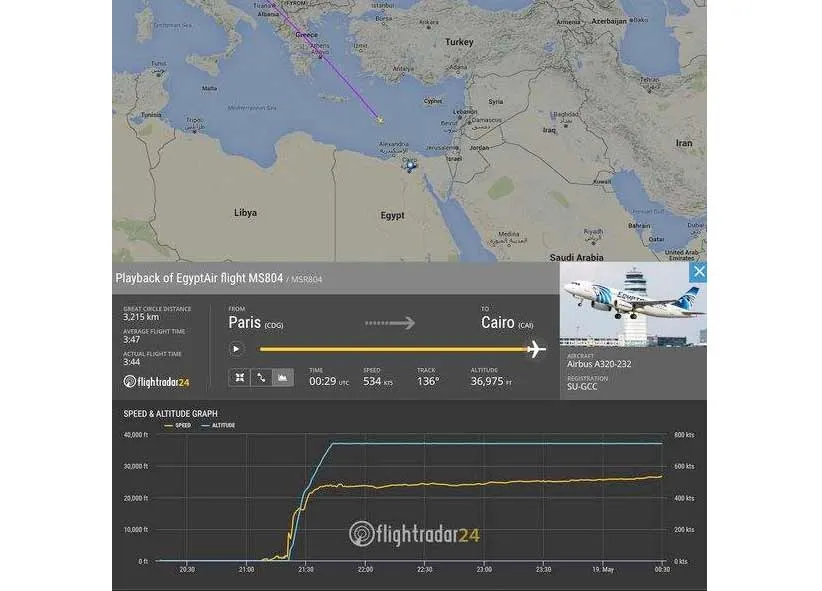The height and width of the screenshot is (591, 822).
Task: Click the Flightradar24 logo in panel
Action: point(156,381)
